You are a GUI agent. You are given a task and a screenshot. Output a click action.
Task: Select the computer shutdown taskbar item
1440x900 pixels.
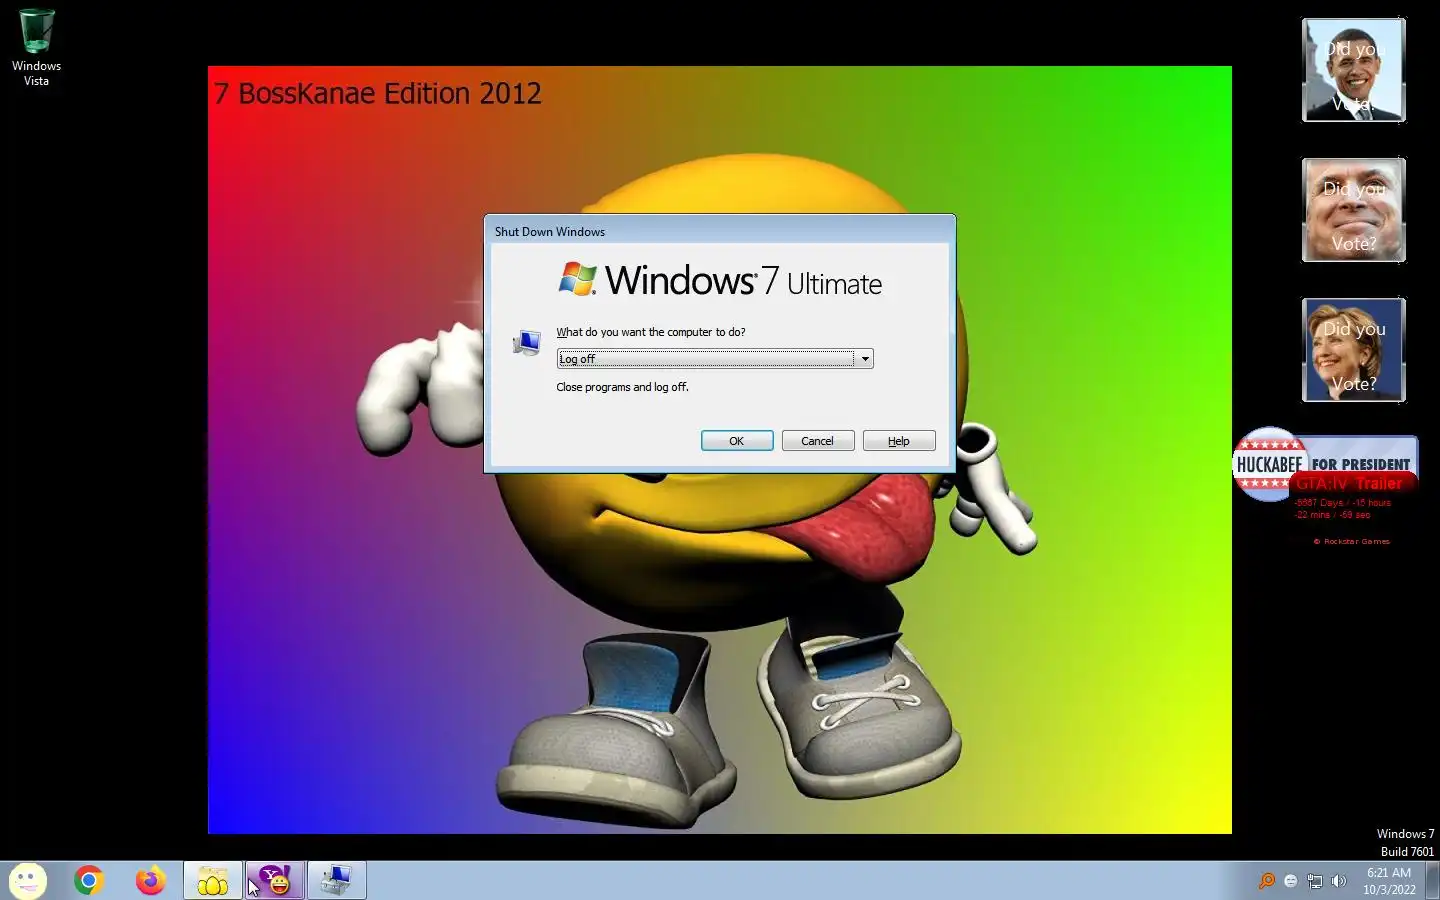click(336, 880)
